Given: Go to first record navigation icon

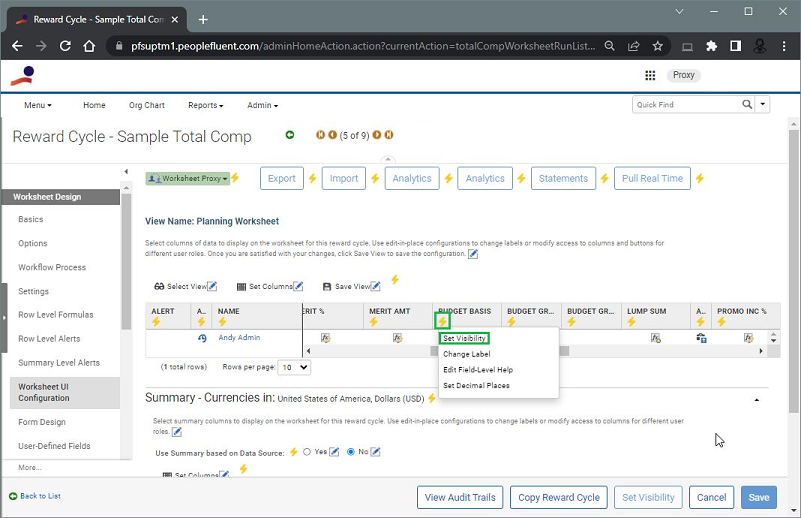Looking at the screenshot, I should [x=320, y=135].
